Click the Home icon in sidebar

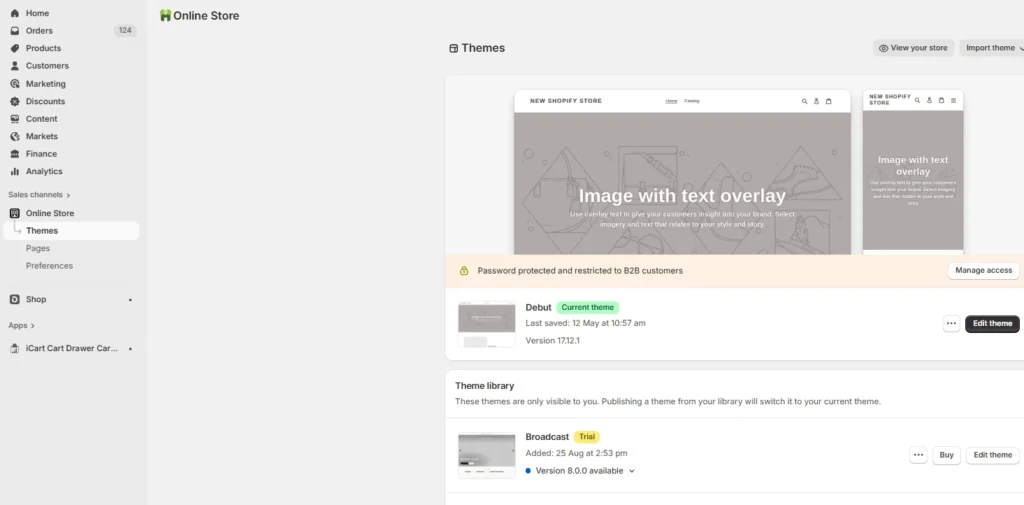coord(14,13)
